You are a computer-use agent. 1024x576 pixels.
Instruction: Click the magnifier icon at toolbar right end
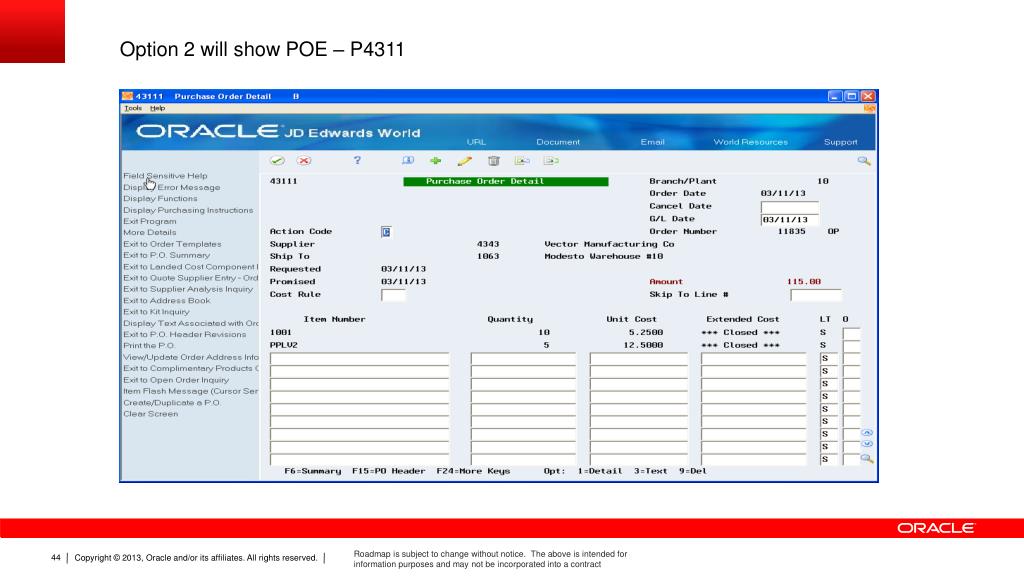coord(864,161)
